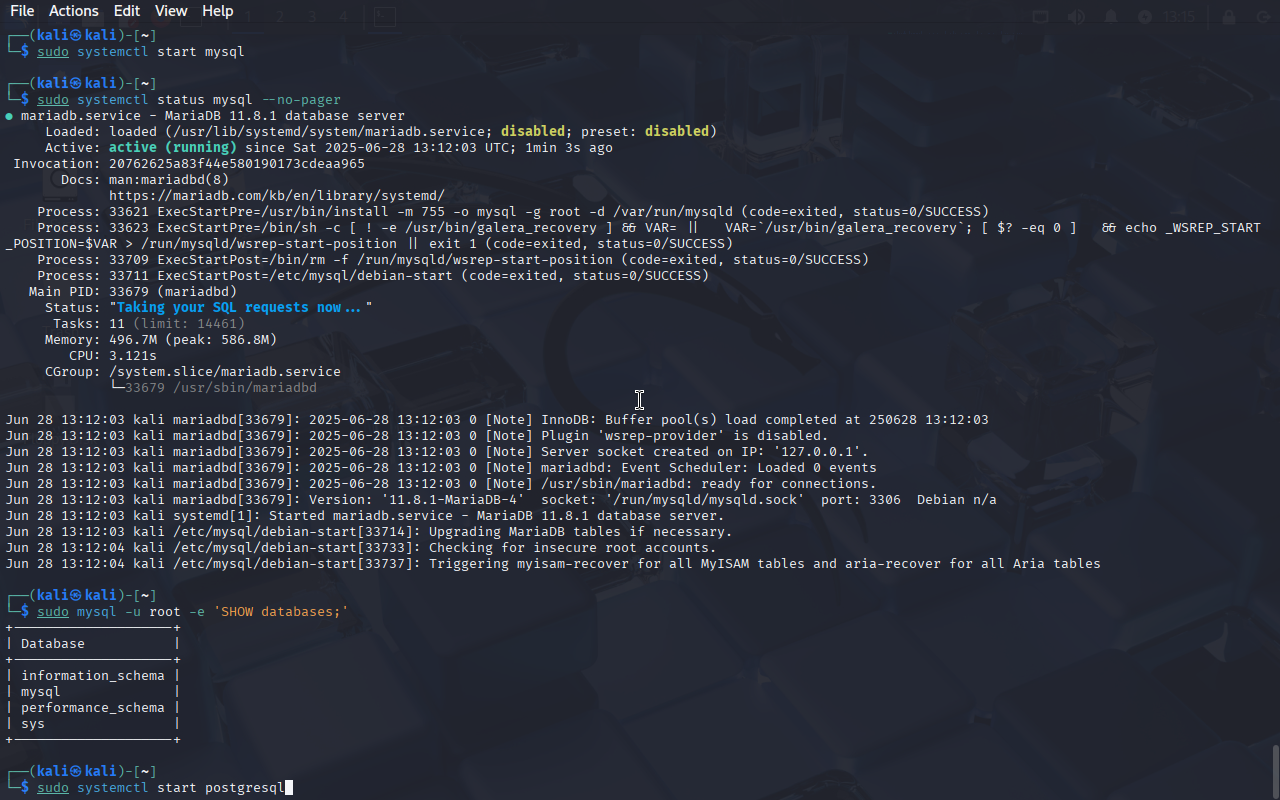
Task: Switch to workspace 1 in the panel
Action: click(249, 17)
